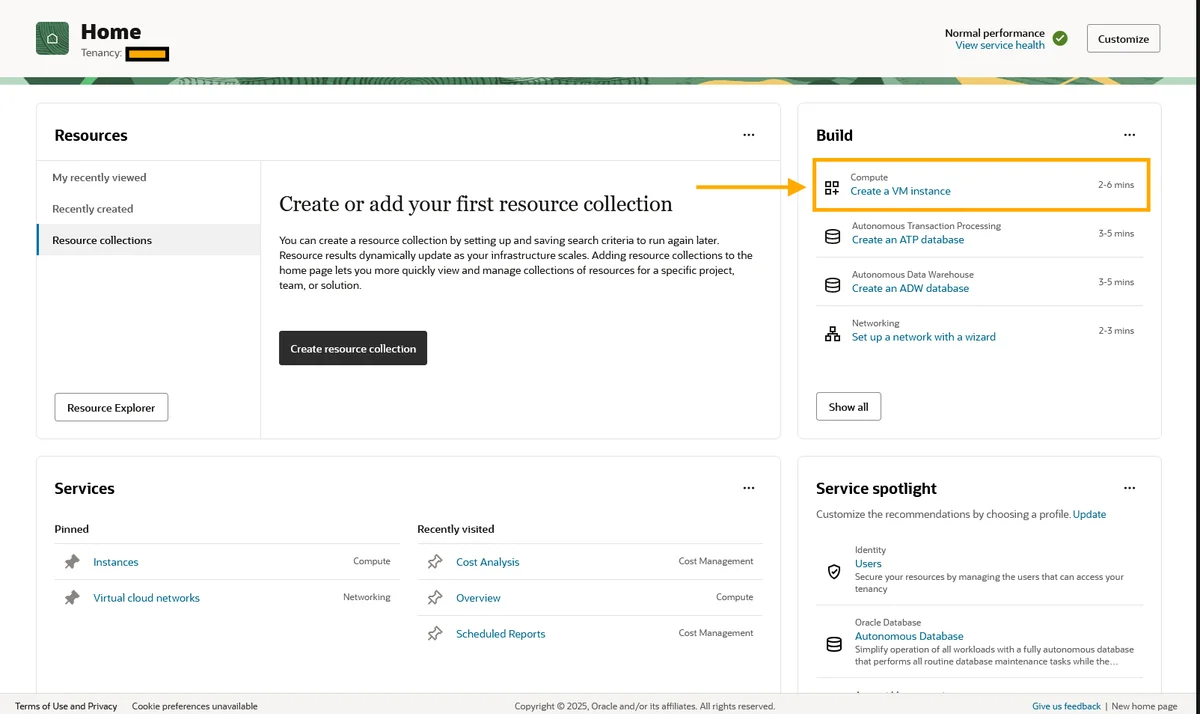Click the 2-6 mins estimate text
The width and height of the screenshot is (1200, 714).
[1116, 185]
